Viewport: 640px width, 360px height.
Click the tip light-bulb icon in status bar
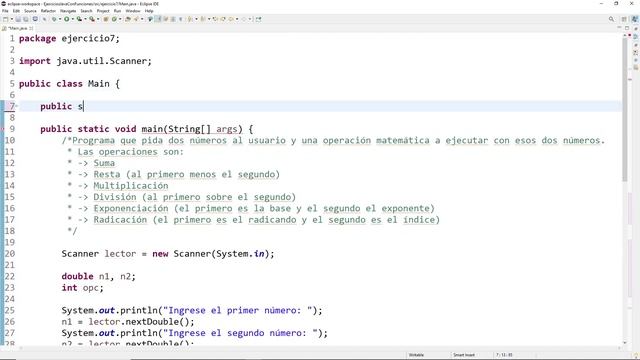(x=636, y=356)
